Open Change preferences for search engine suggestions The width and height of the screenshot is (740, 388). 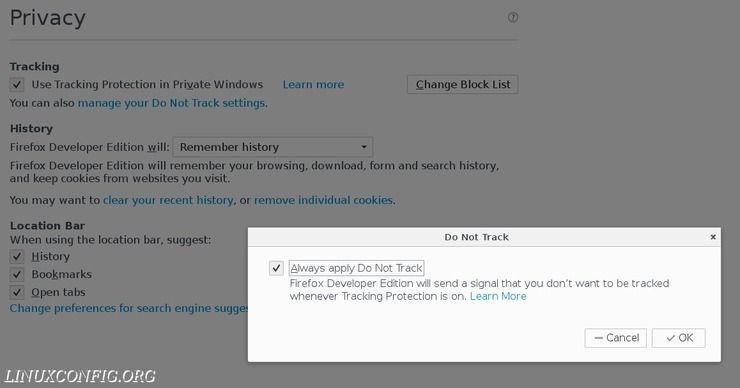point(129,308)
